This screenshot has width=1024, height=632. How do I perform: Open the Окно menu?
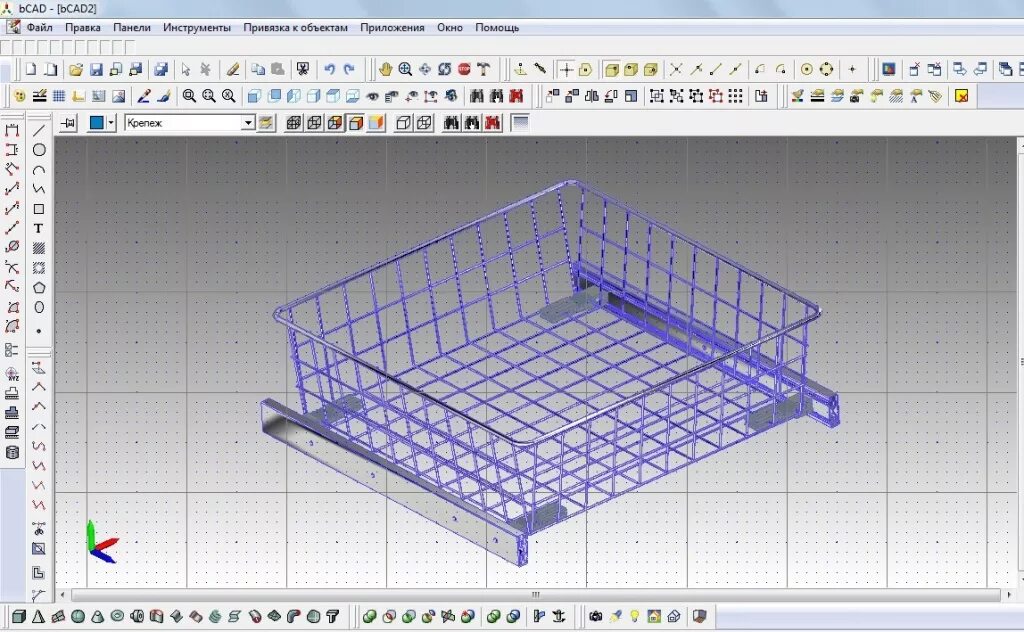[450, 27]
